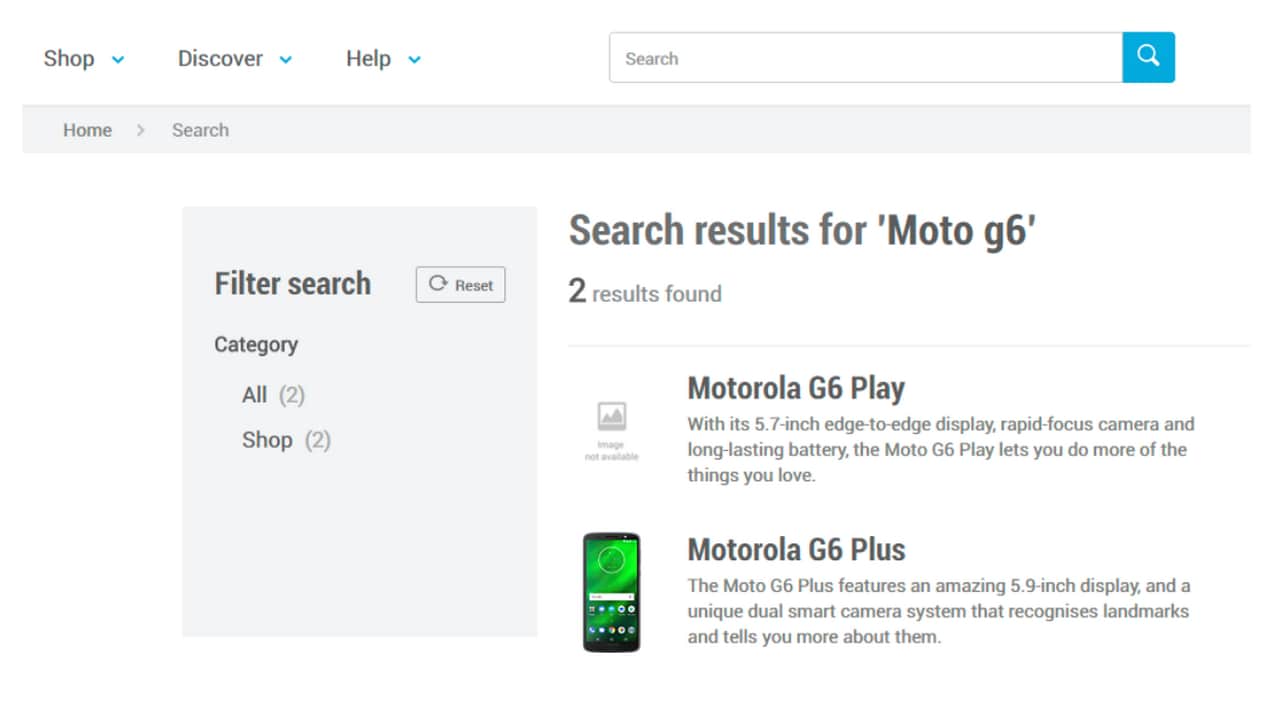
Task: Click the Category label in the filter panel
Action: 256,345
